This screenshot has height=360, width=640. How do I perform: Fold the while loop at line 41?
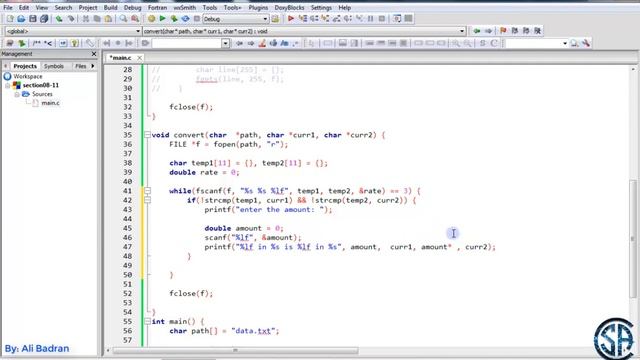pyautogui.click(x=147, y=191)
